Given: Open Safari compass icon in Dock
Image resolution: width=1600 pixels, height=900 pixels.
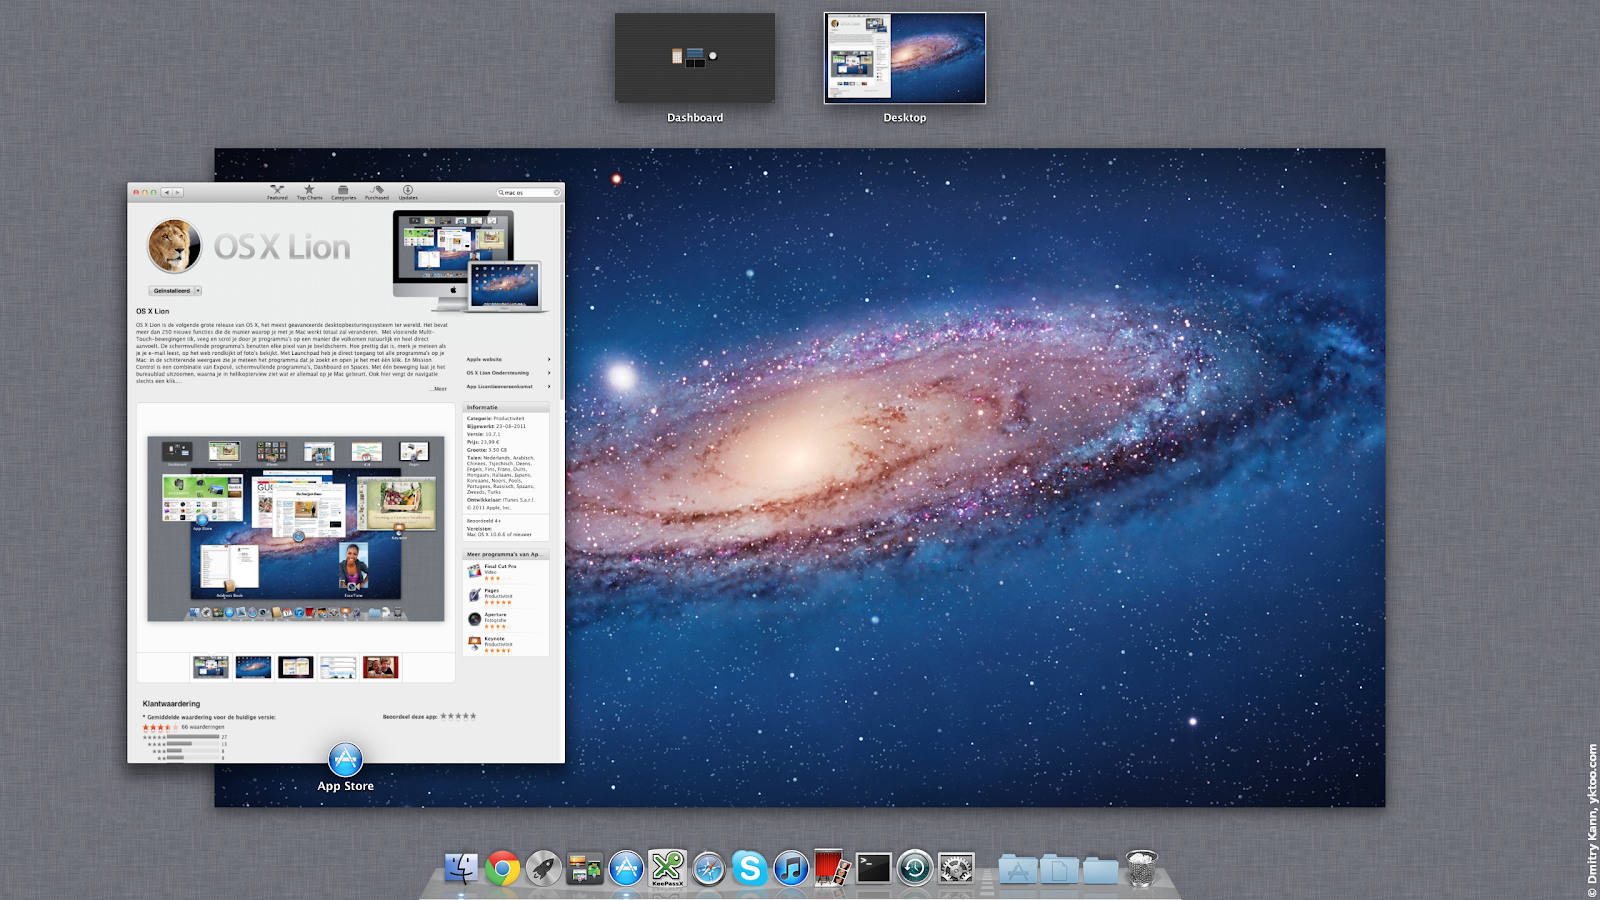Looking at the screenshot, I should coord(709,868).
